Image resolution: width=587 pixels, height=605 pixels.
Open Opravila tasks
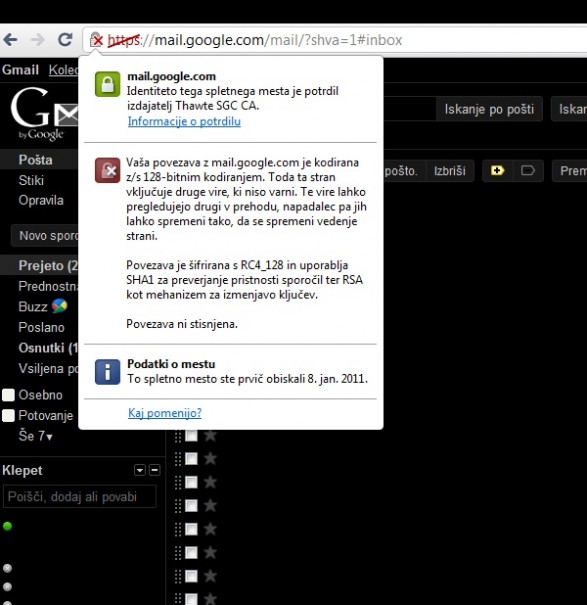[x=41, y=200]
